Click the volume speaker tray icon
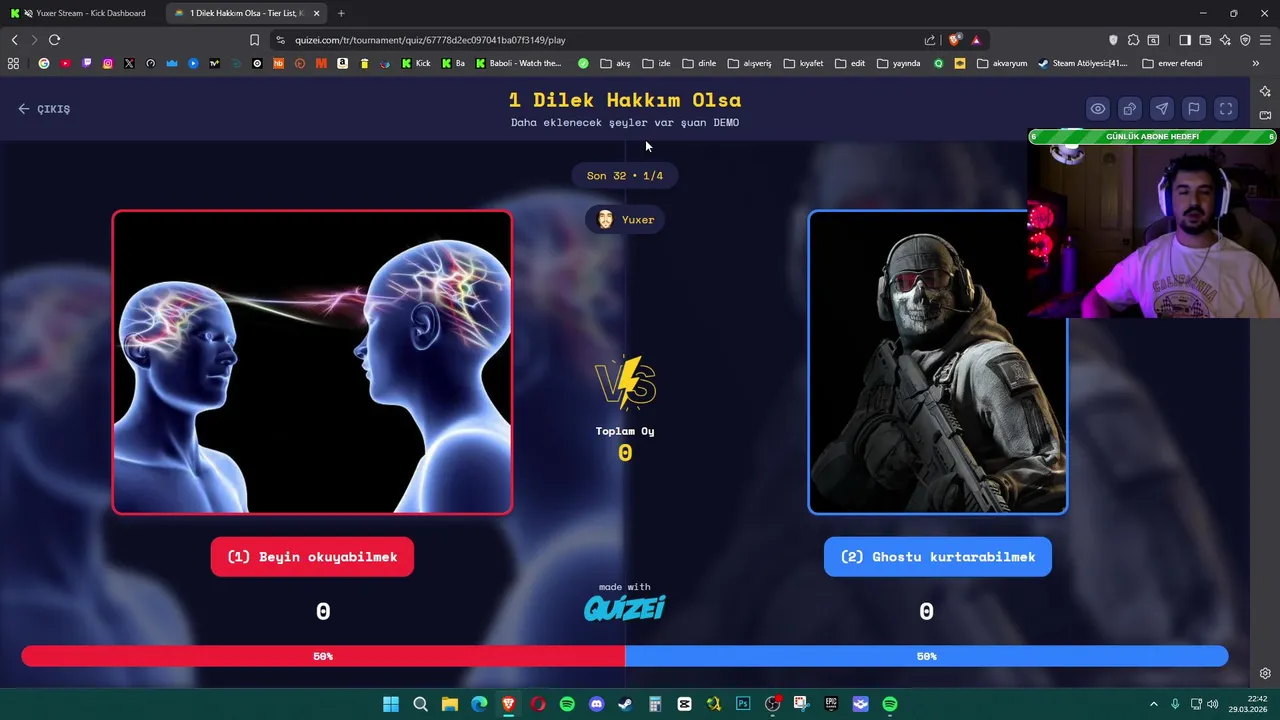Image resolution: width=1280 pixels, height=720 pixels. click(x=1213, y=704)
